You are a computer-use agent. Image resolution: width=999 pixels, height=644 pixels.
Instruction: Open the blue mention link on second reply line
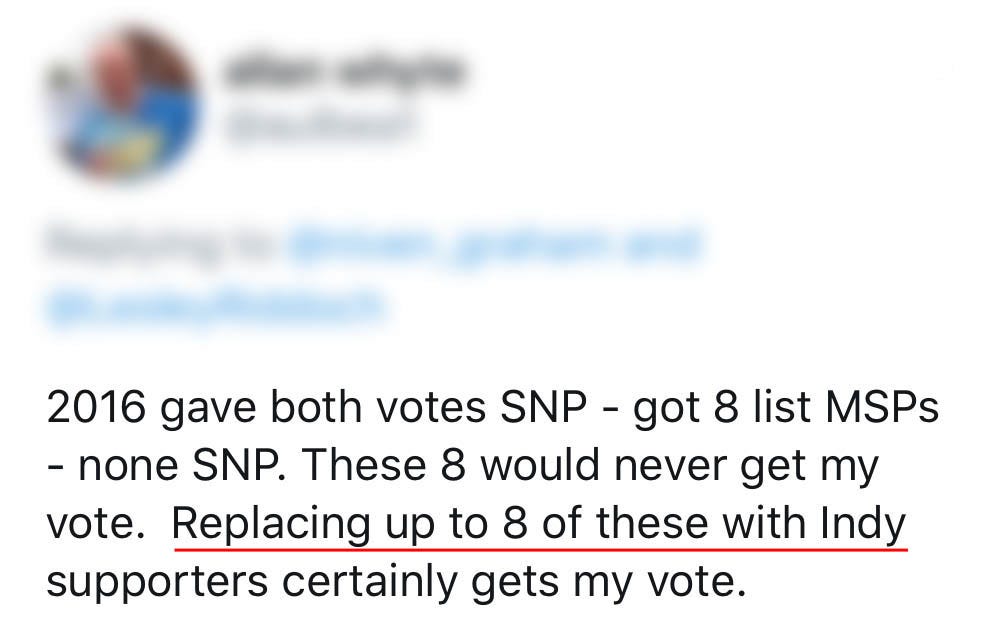coord(215,304)
